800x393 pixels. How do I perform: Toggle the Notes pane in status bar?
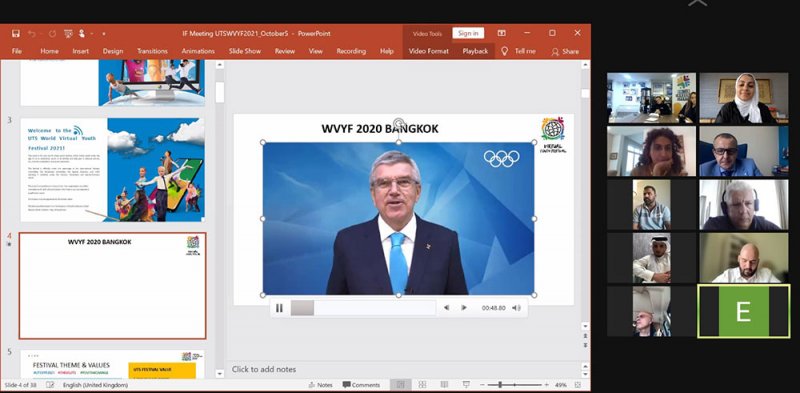[320, 385]
